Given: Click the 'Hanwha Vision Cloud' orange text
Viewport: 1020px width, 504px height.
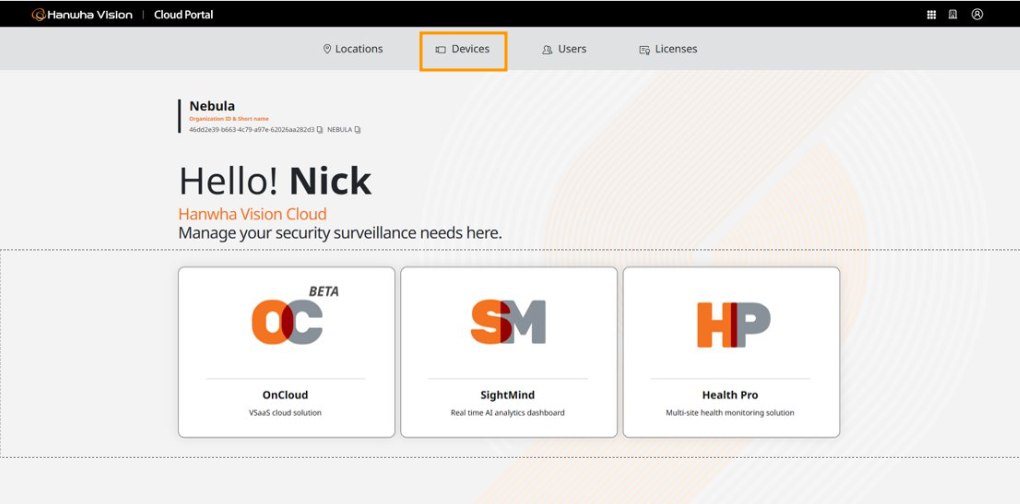Looking at the screenshot, I should pos(252,214).
